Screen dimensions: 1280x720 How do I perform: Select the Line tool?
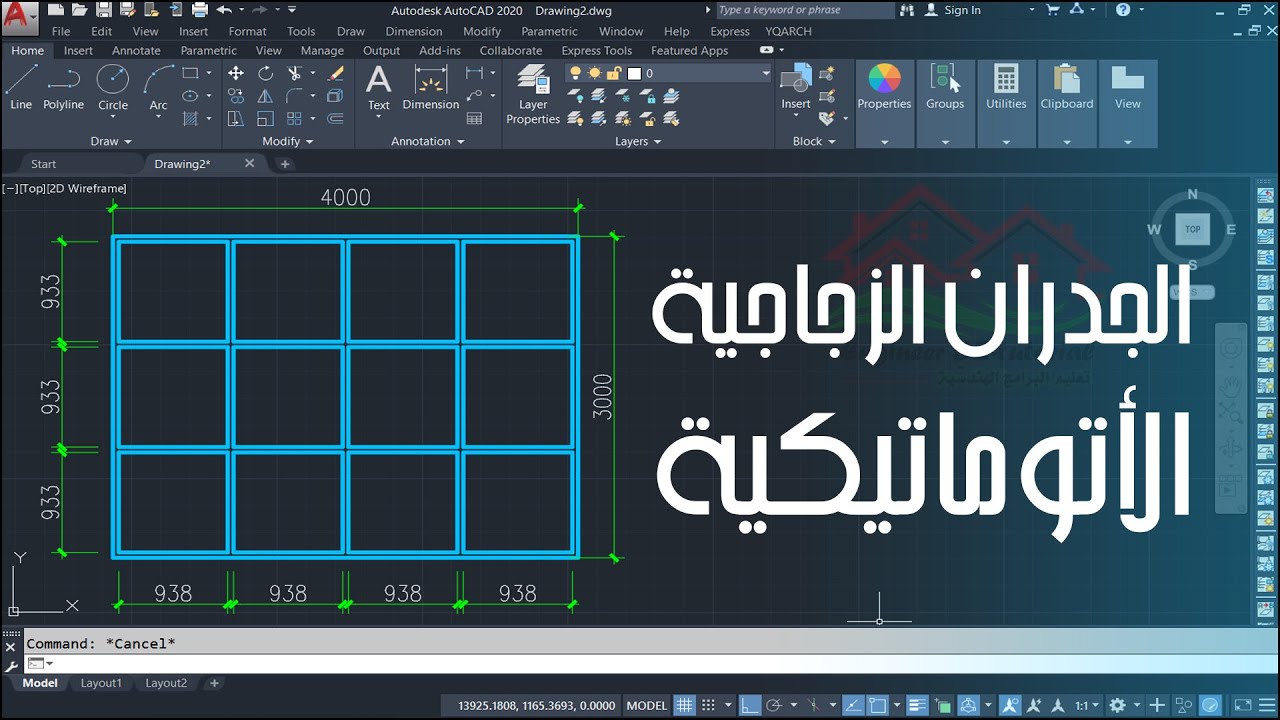(21, 87)
